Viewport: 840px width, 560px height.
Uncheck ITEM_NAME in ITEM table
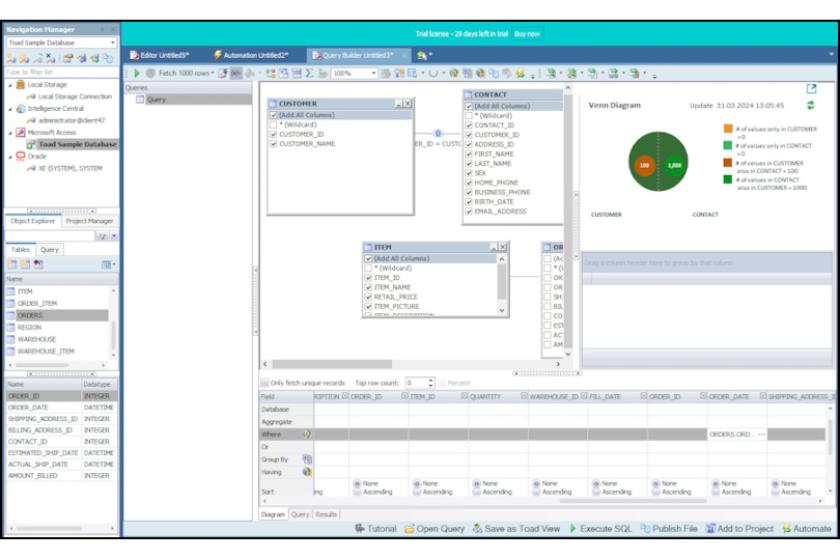pos(368,288)
